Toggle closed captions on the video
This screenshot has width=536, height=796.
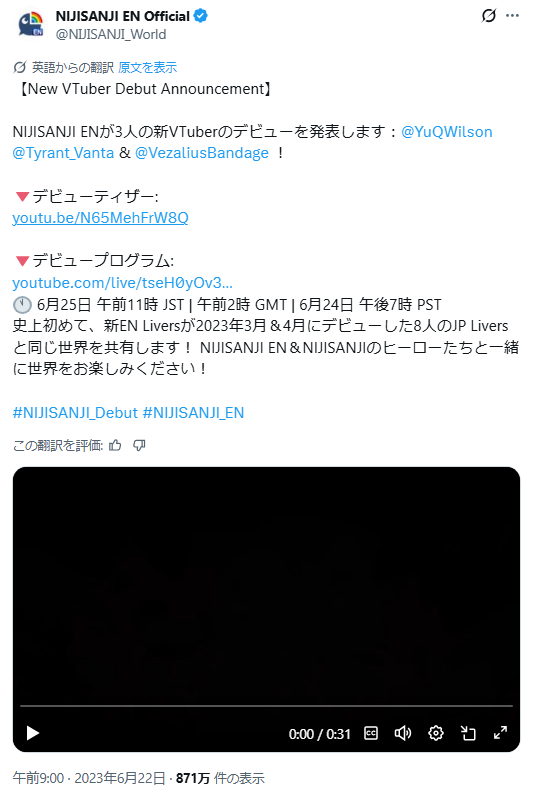[371, 733]
